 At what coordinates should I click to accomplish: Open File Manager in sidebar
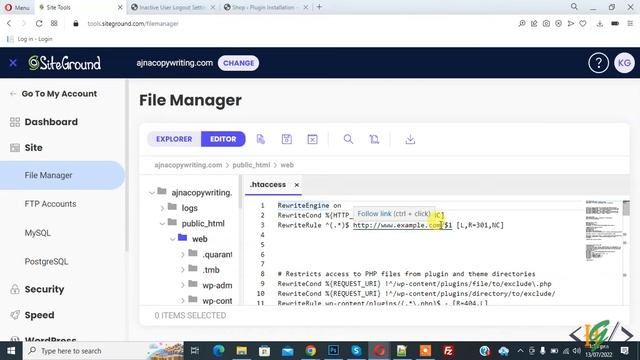pos(62,175)
